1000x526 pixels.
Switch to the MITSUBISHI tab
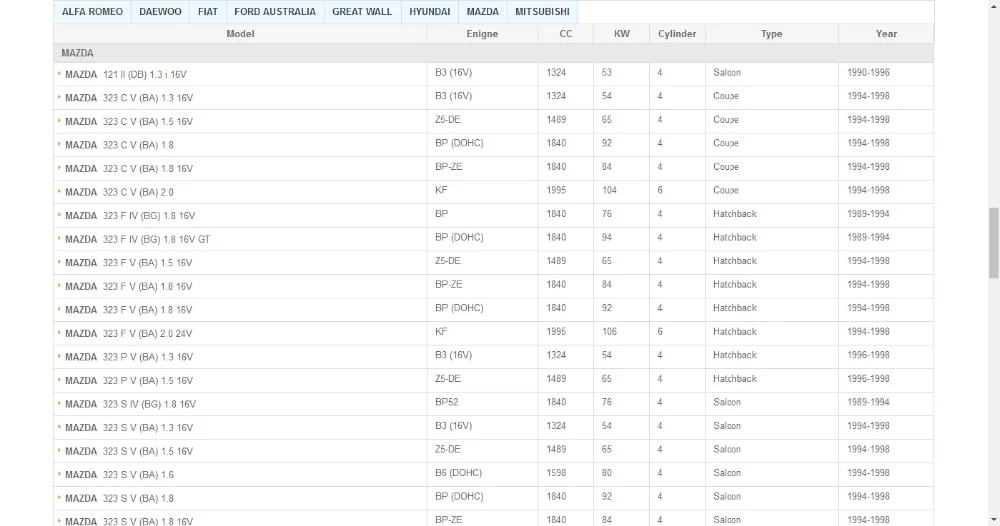point(542,12)
